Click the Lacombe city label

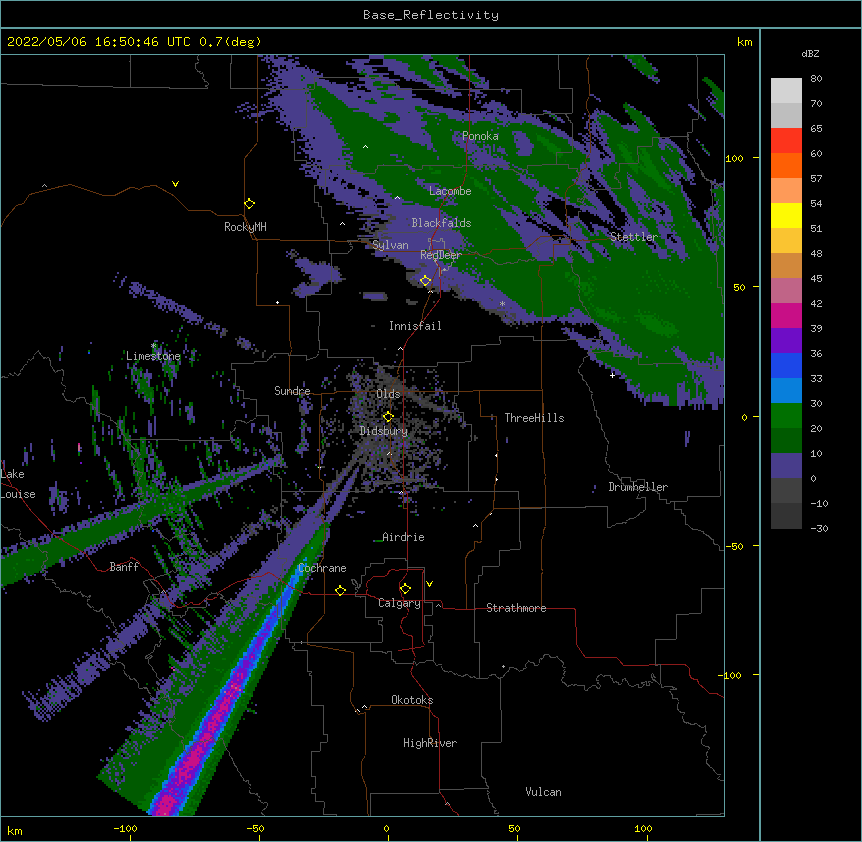(450, 191)
